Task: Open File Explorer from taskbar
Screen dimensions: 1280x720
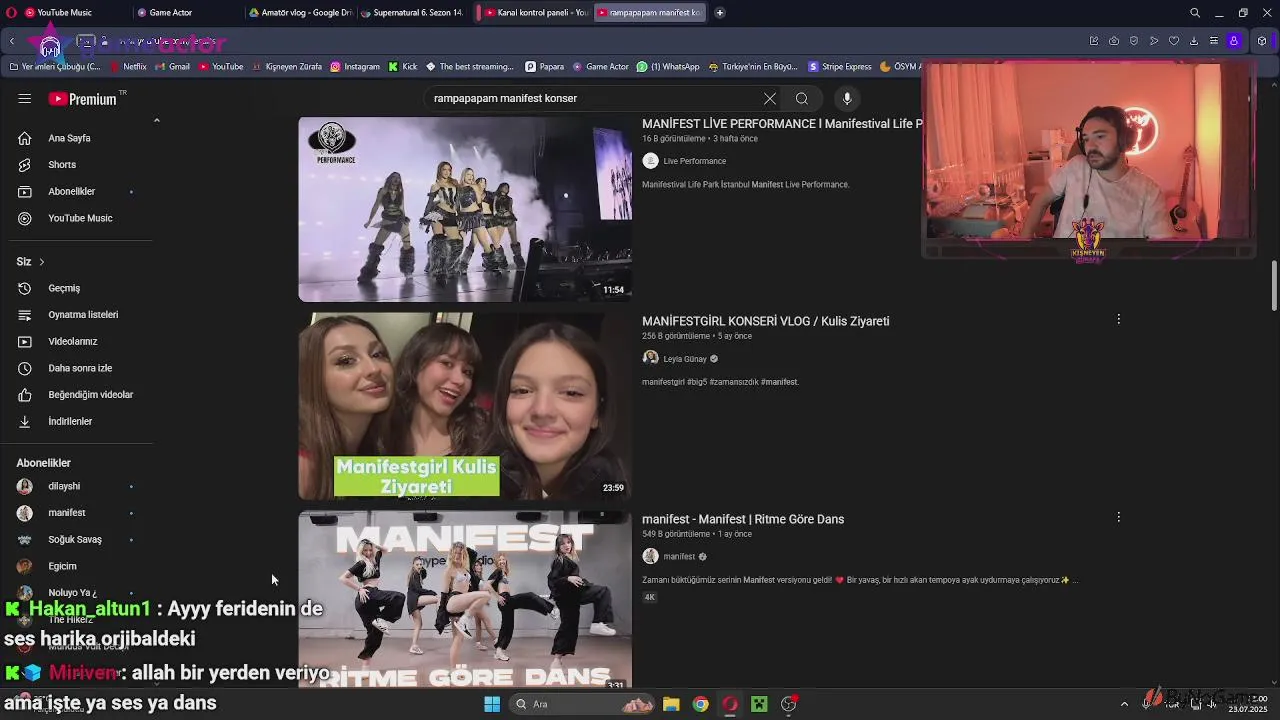Action: point(671,704)
